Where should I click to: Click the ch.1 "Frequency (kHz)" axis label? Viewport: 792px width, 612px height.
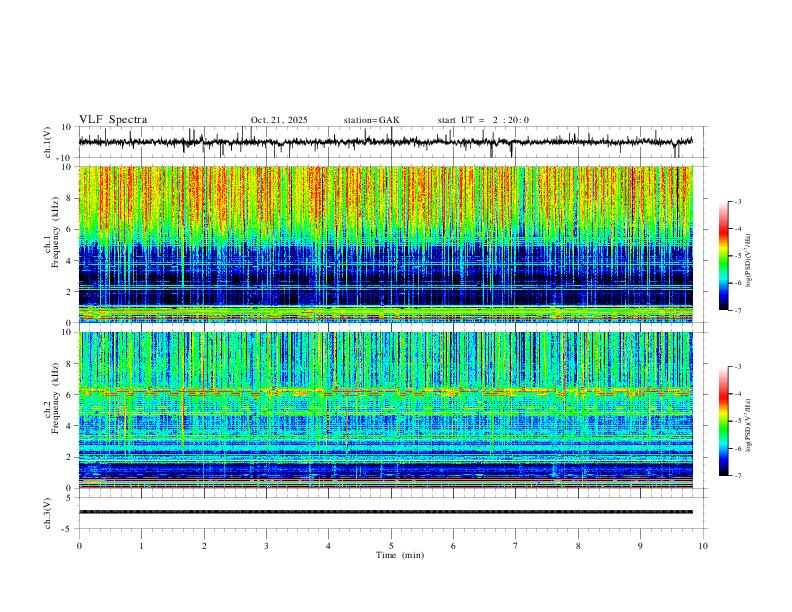[55, 232]
